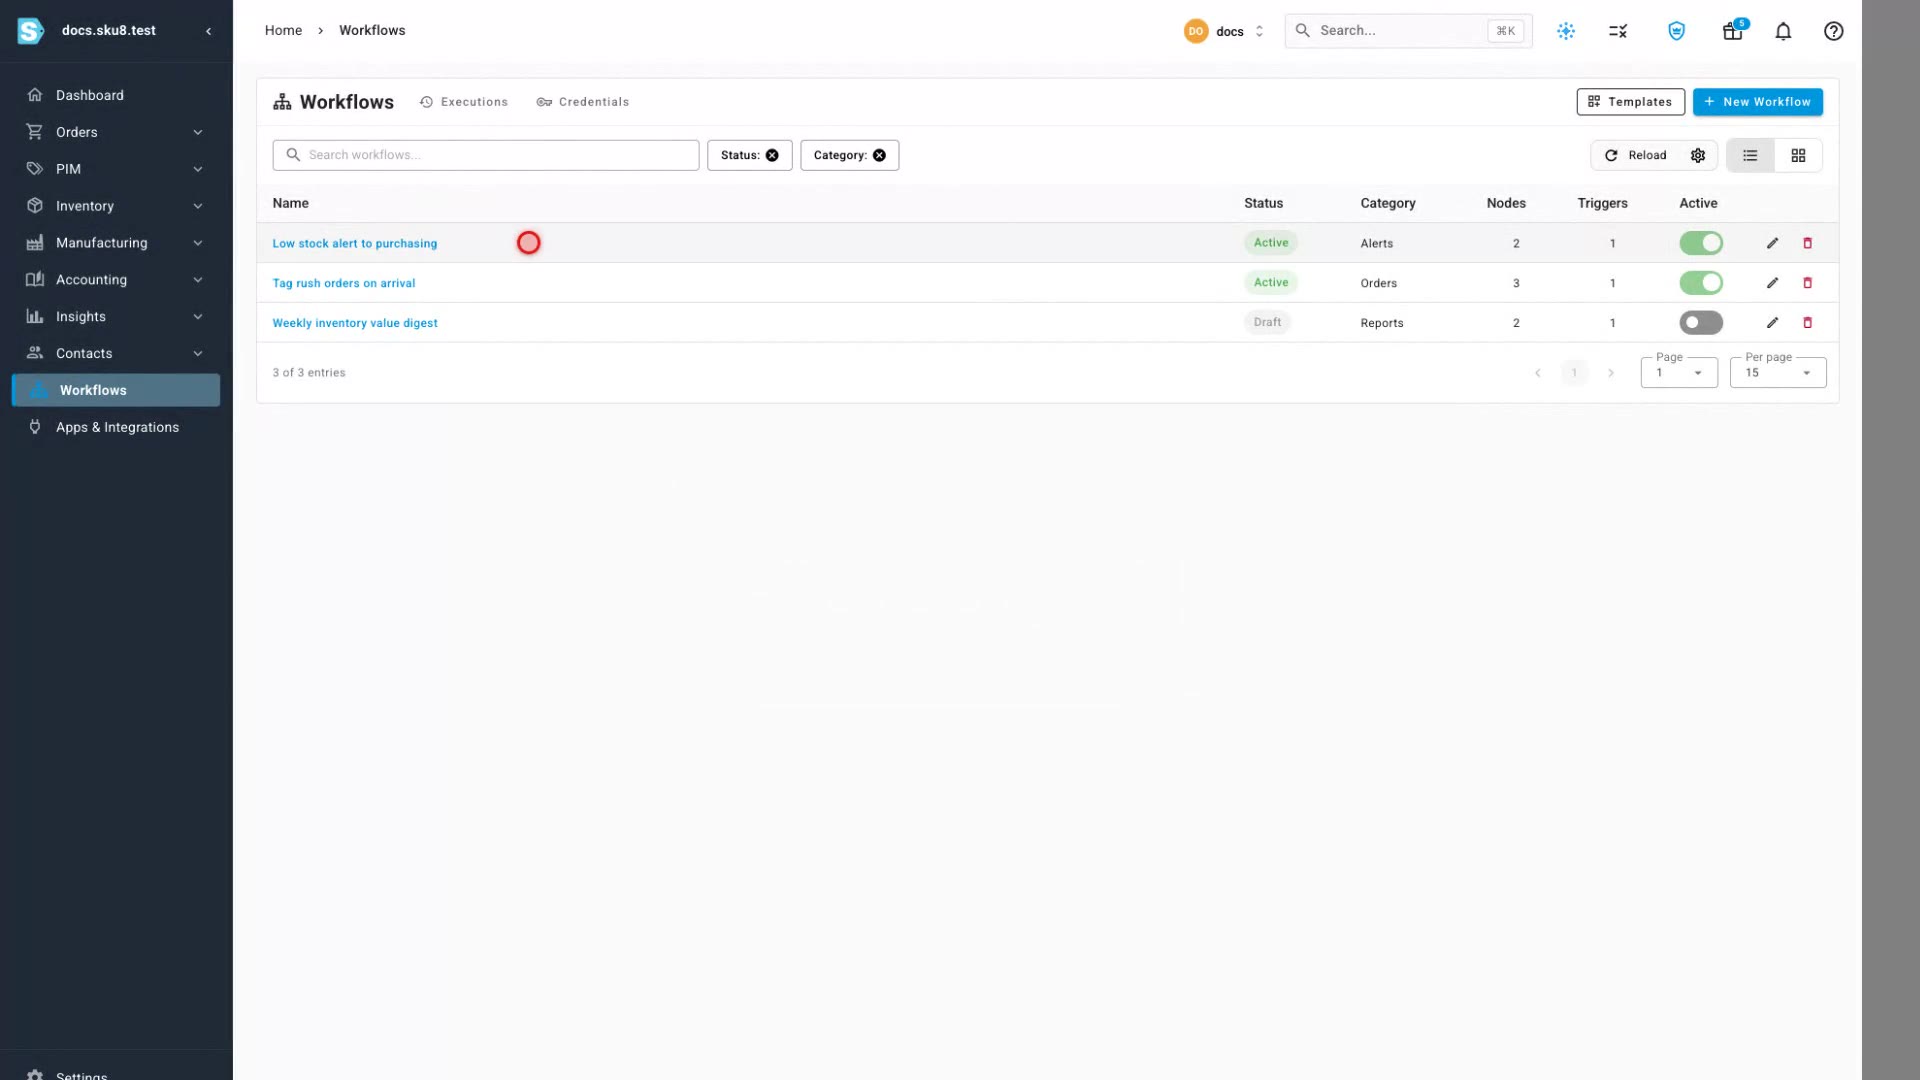Switch to grid view icon
The image size is (1920, 1080).
click(x=1798, y=155)
